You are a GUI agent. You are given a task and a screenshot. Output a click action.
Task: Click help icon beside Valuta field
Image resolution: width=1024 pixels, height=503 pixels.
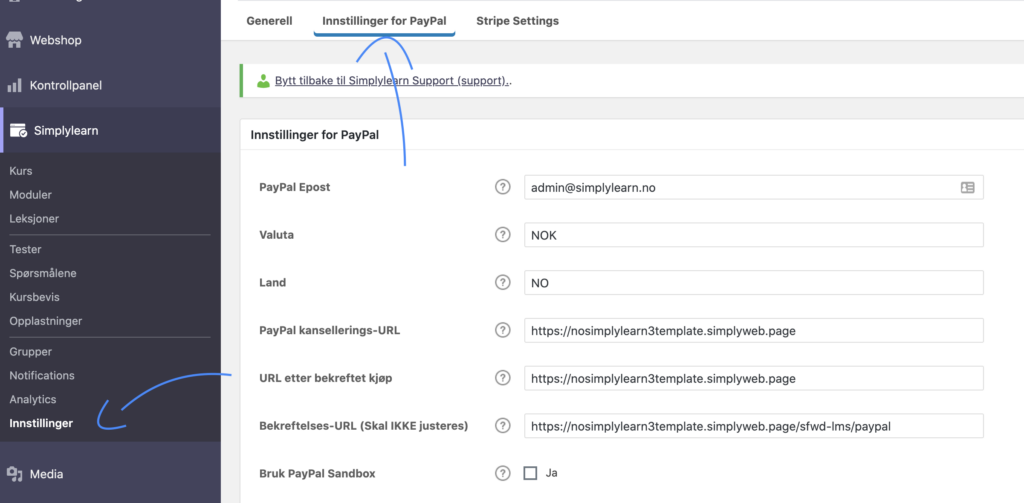[x=503, y=235]
